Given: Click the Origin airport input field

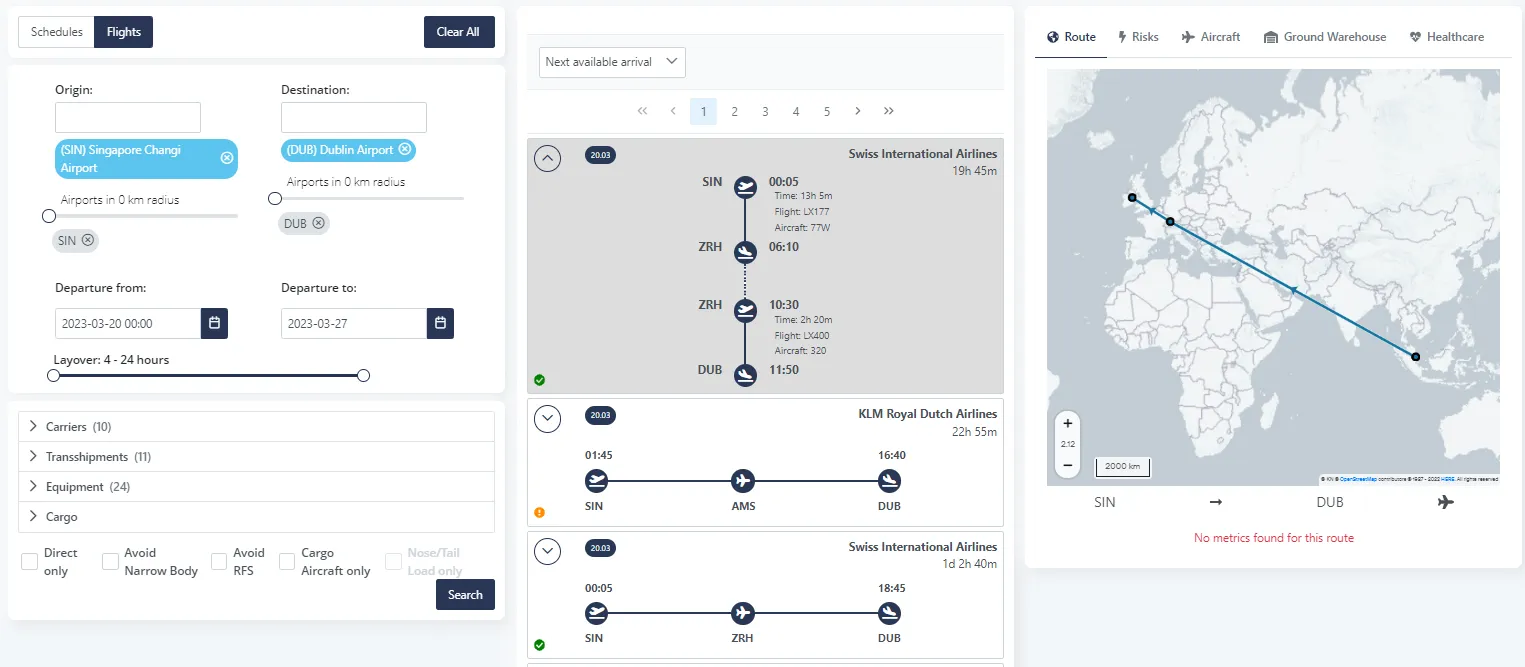Looking at the screenshot, I should [x=128, y=117].
